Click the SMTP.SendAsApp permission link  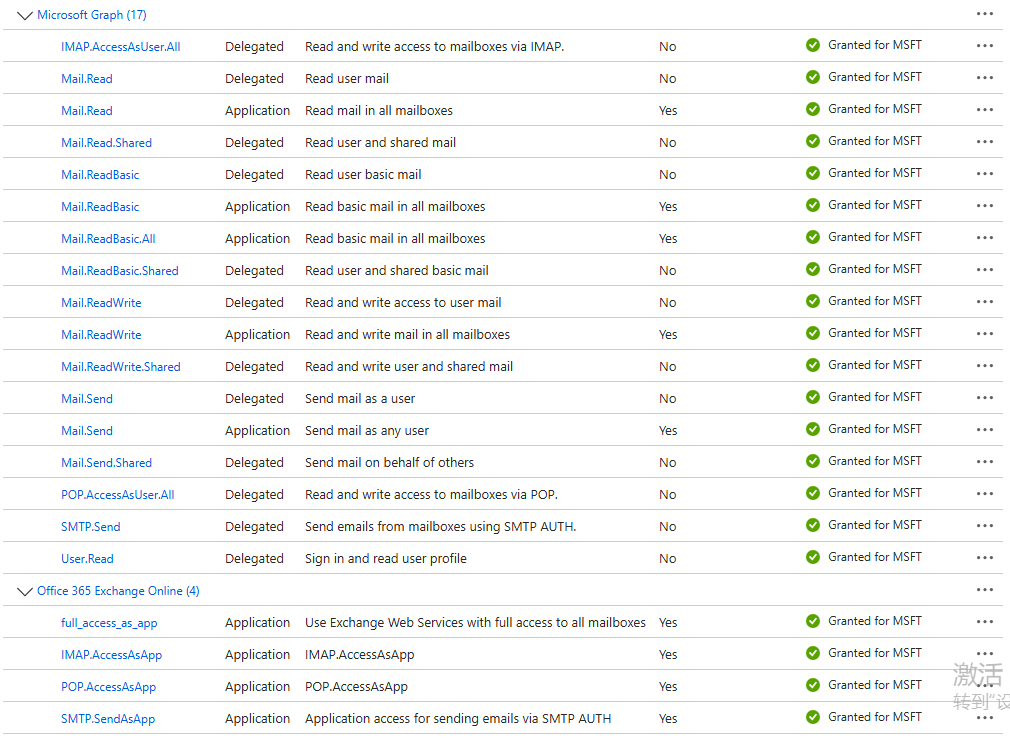[x=108, y=719]
